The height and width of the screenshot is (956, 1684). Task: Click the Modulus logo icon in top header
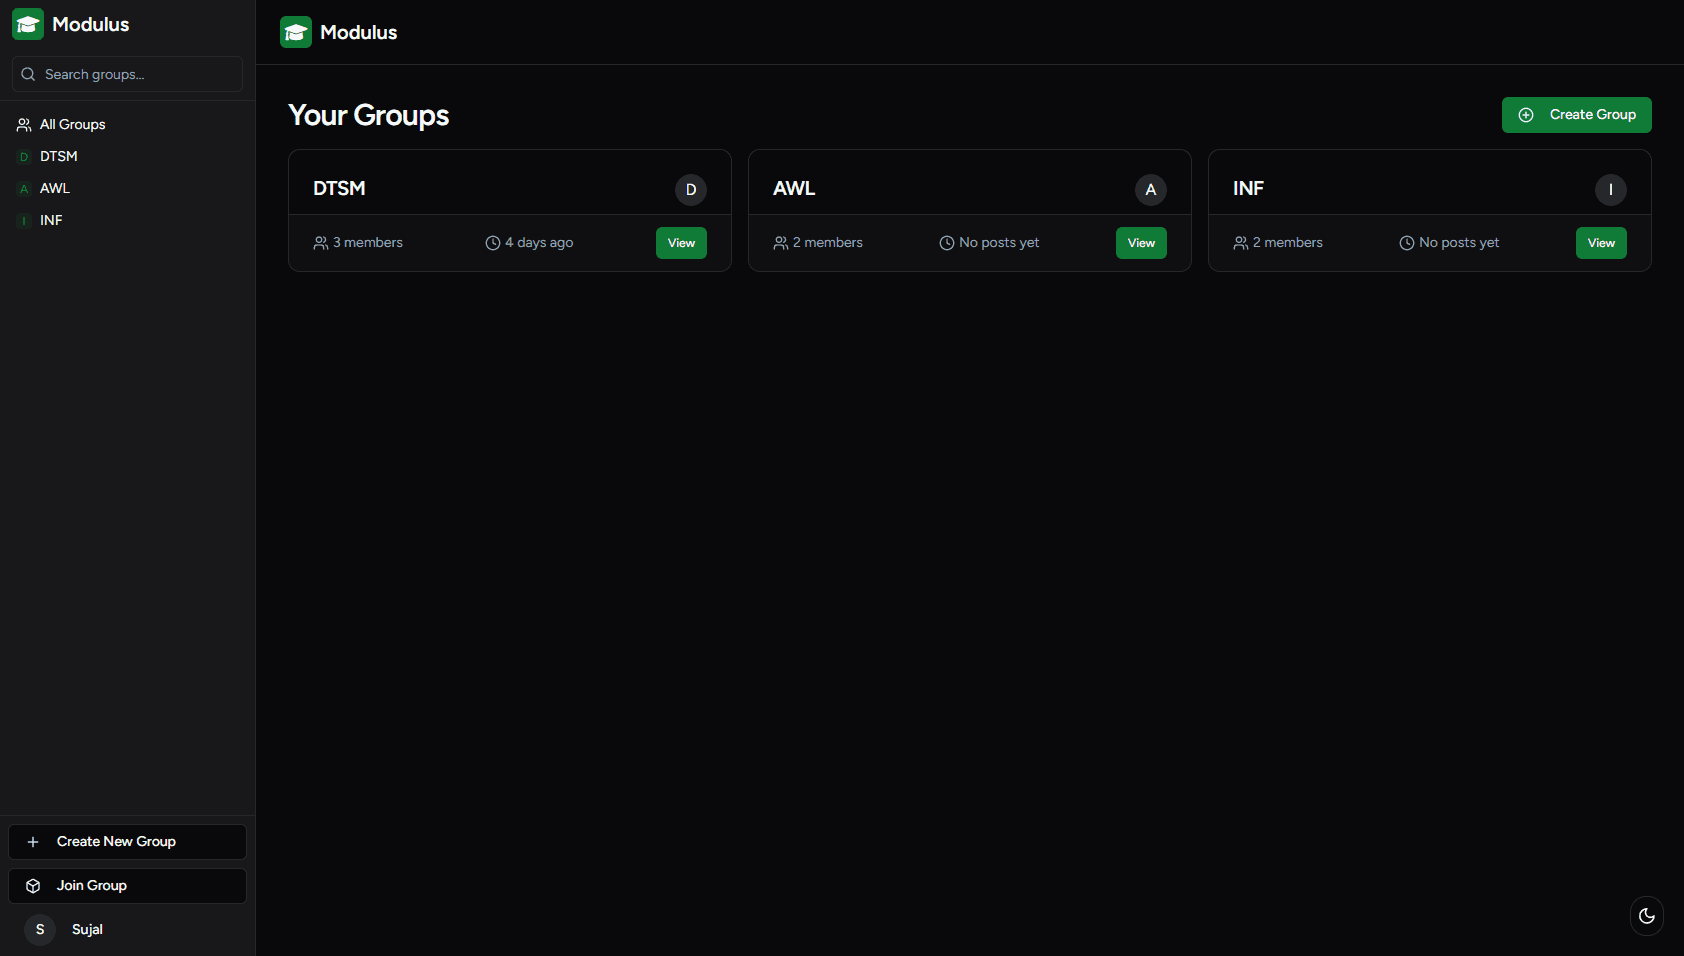click(x=296, y=32)
